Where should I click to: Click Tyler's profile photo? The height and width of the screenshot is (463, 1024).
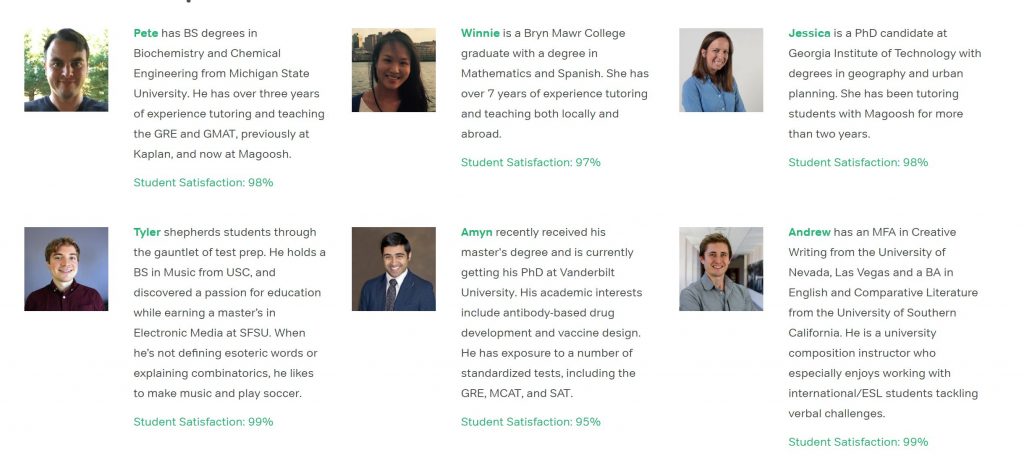pos(66,269)
